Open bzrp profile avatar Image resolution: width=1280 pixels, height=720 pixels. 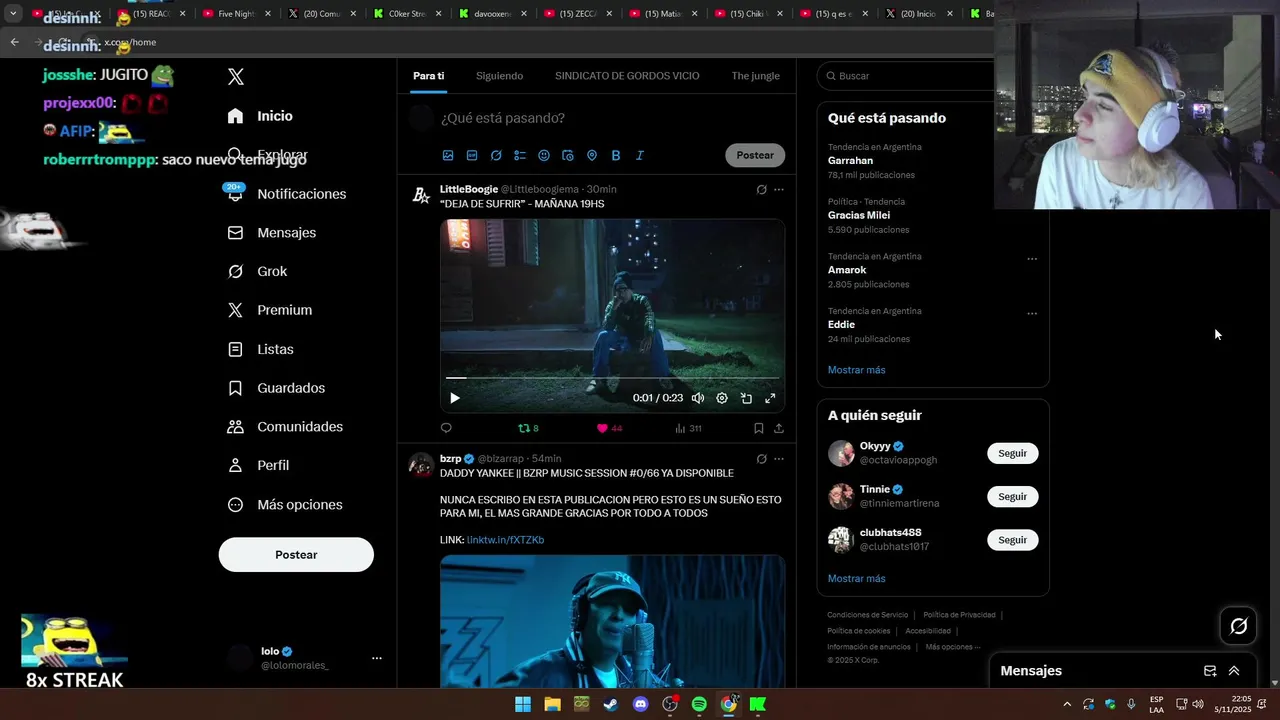[x=421, y=465]
